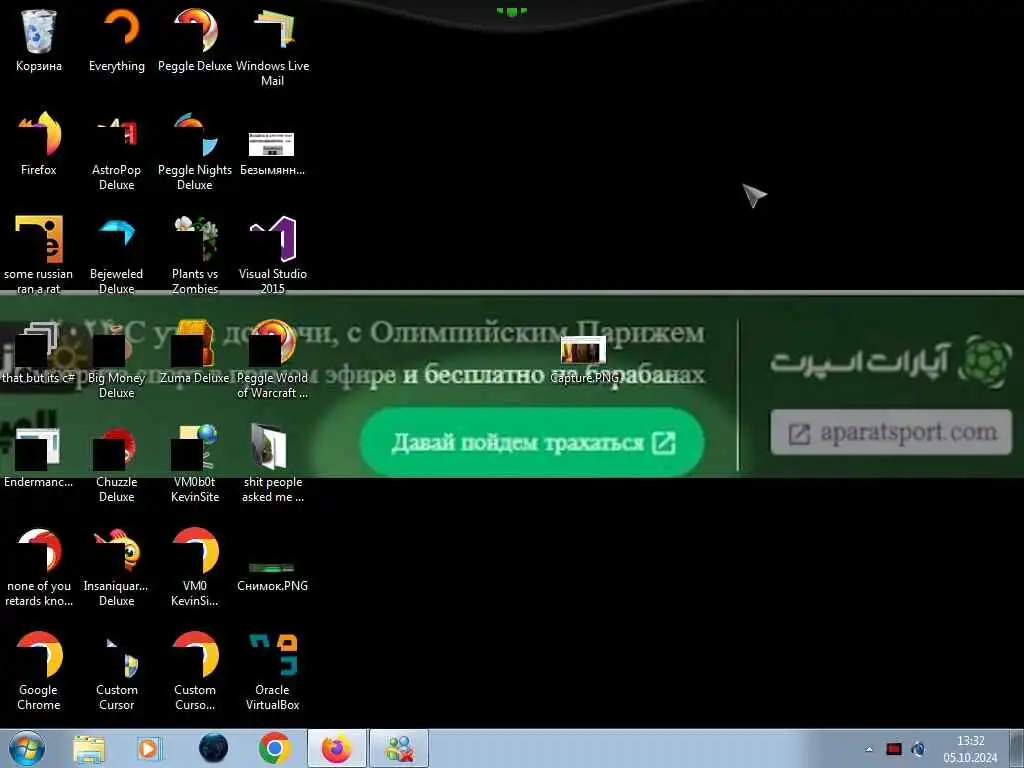Select Peggle Nights Deluxe shortcut
Image resolution: width=1024 pixels, height=768 pixels.
[x=195, y=152]
